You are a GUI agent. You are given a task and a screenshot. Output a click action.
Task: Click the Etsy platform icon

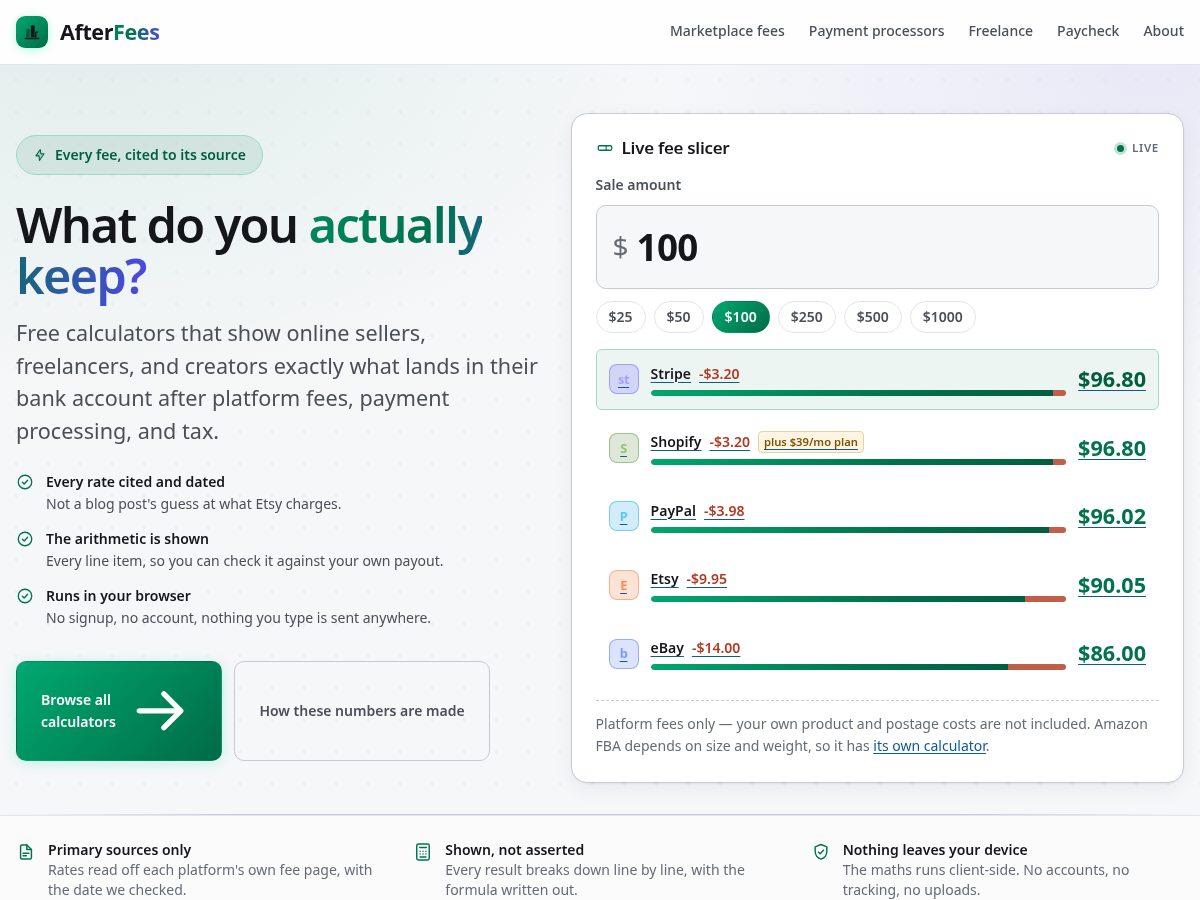pos(624,585)
